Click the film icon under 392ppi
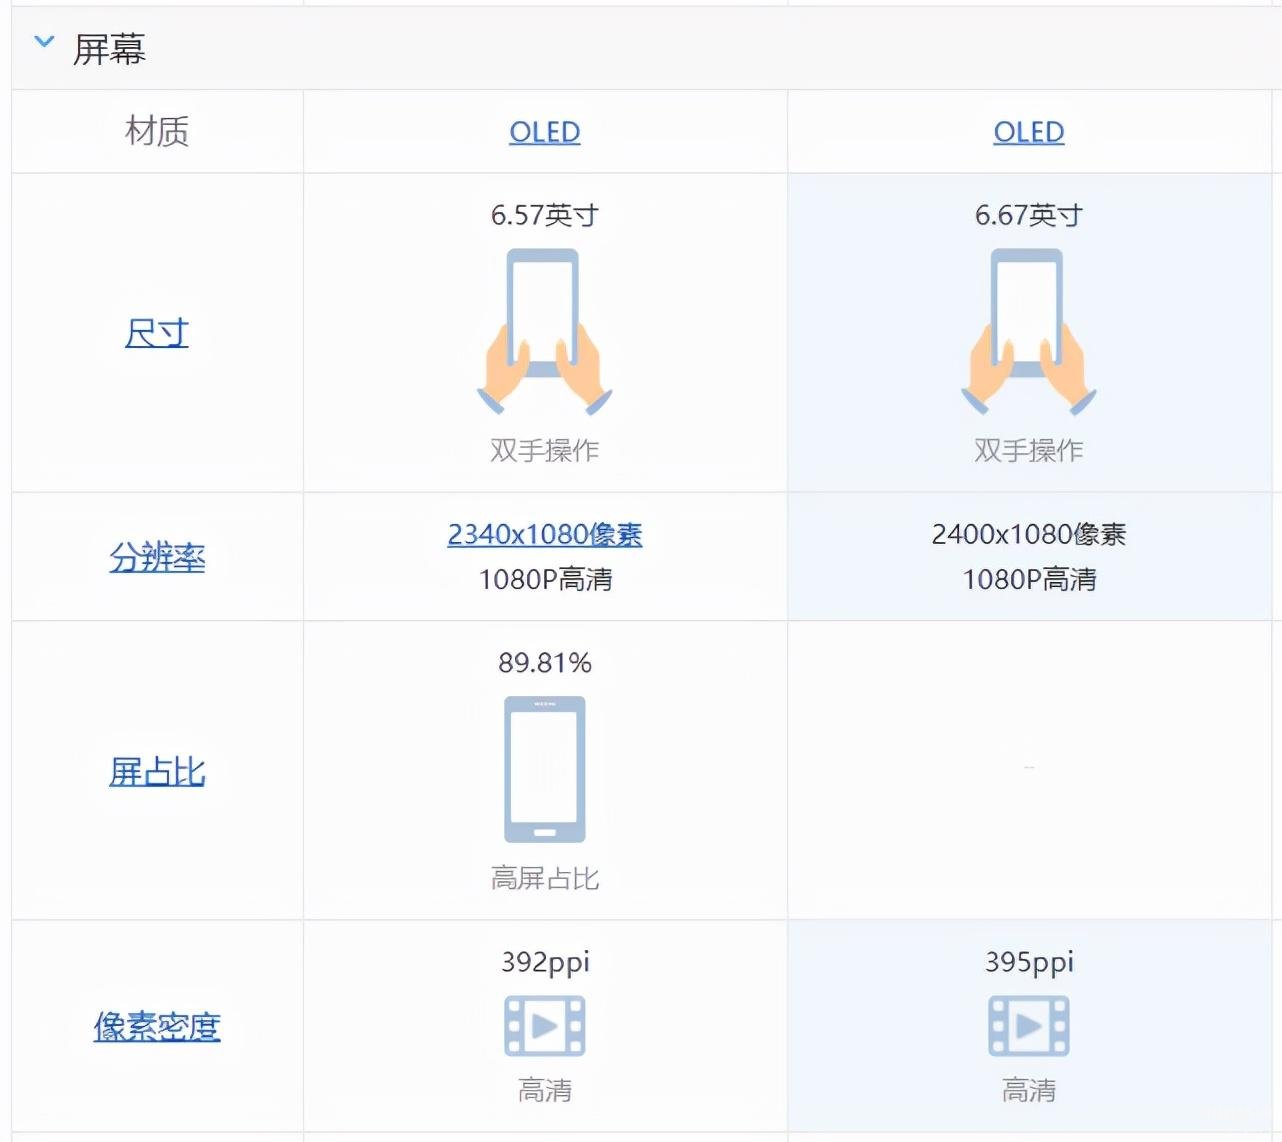1282x1142 pixels. [545, 1026]
